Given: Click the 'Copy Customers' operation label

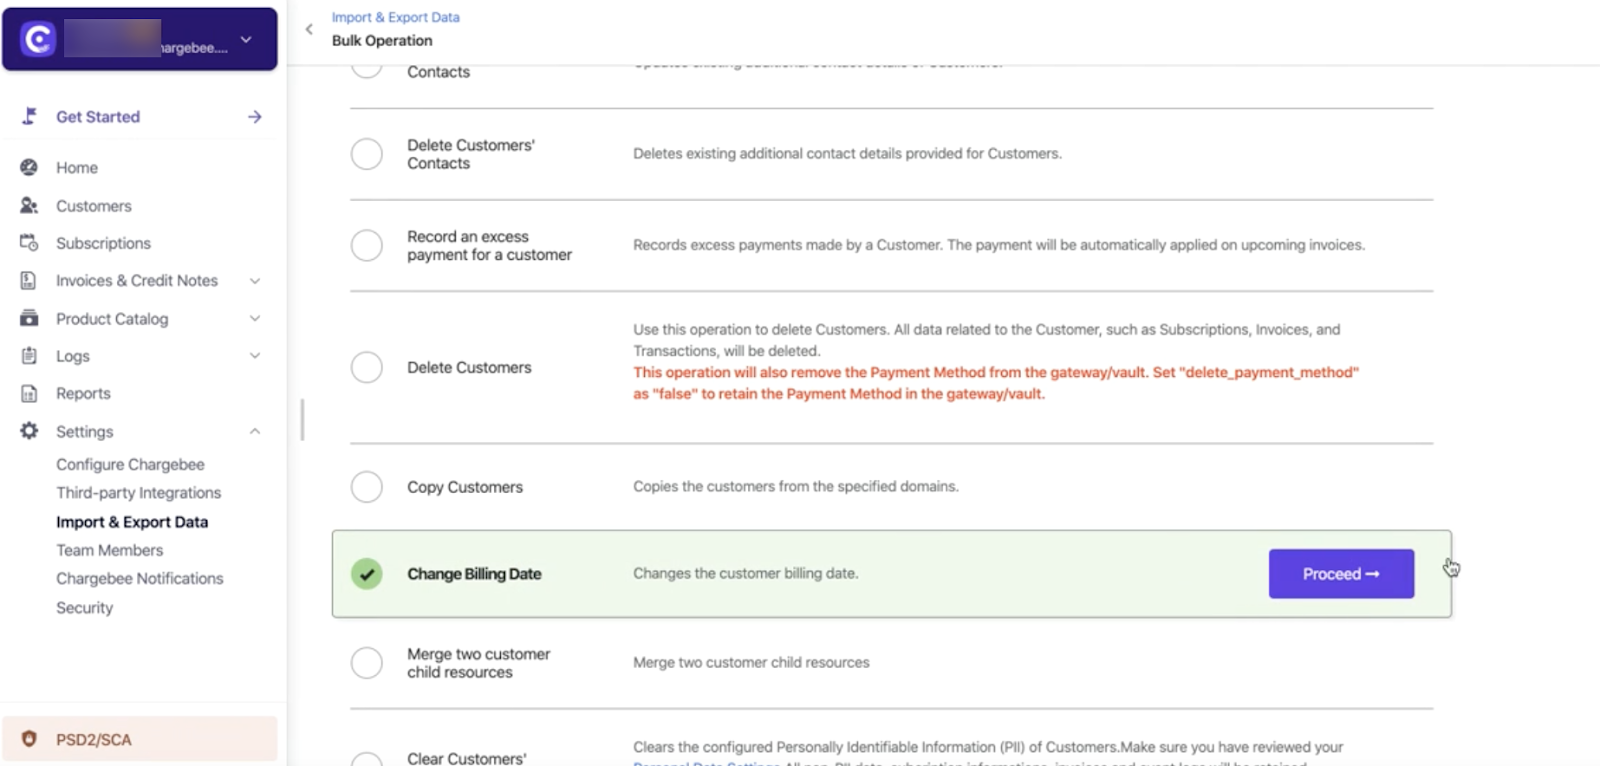Looking at the screenshot, I should click(465, 487).
